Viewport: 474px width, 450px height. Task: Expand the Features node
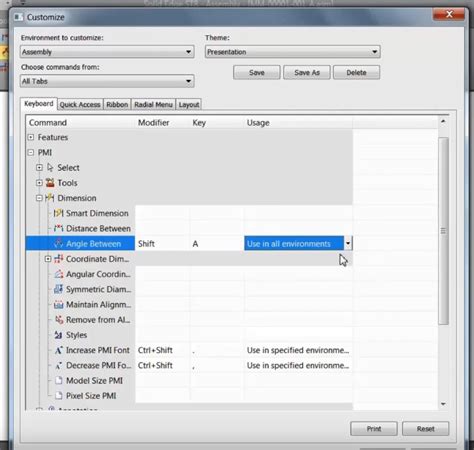tap(31, 137)
